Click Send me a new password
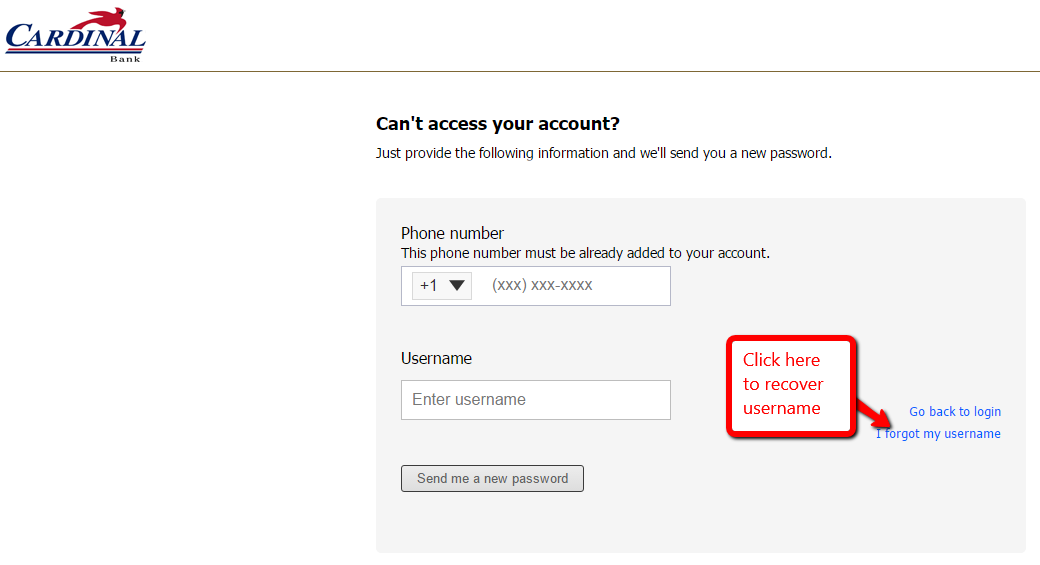1040x565 pixels. [492, 479]
